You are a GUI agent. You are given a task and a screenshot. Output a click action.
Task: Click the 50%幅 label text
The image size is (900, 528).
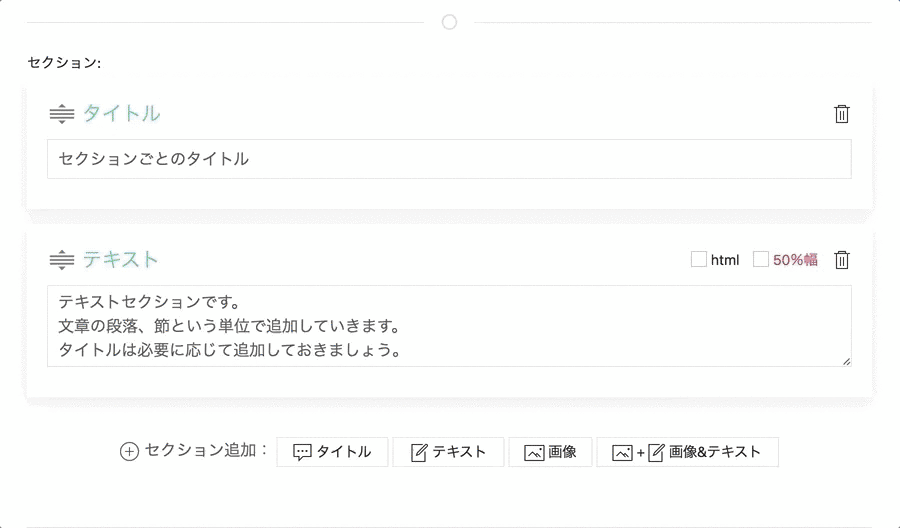[795, 260]
